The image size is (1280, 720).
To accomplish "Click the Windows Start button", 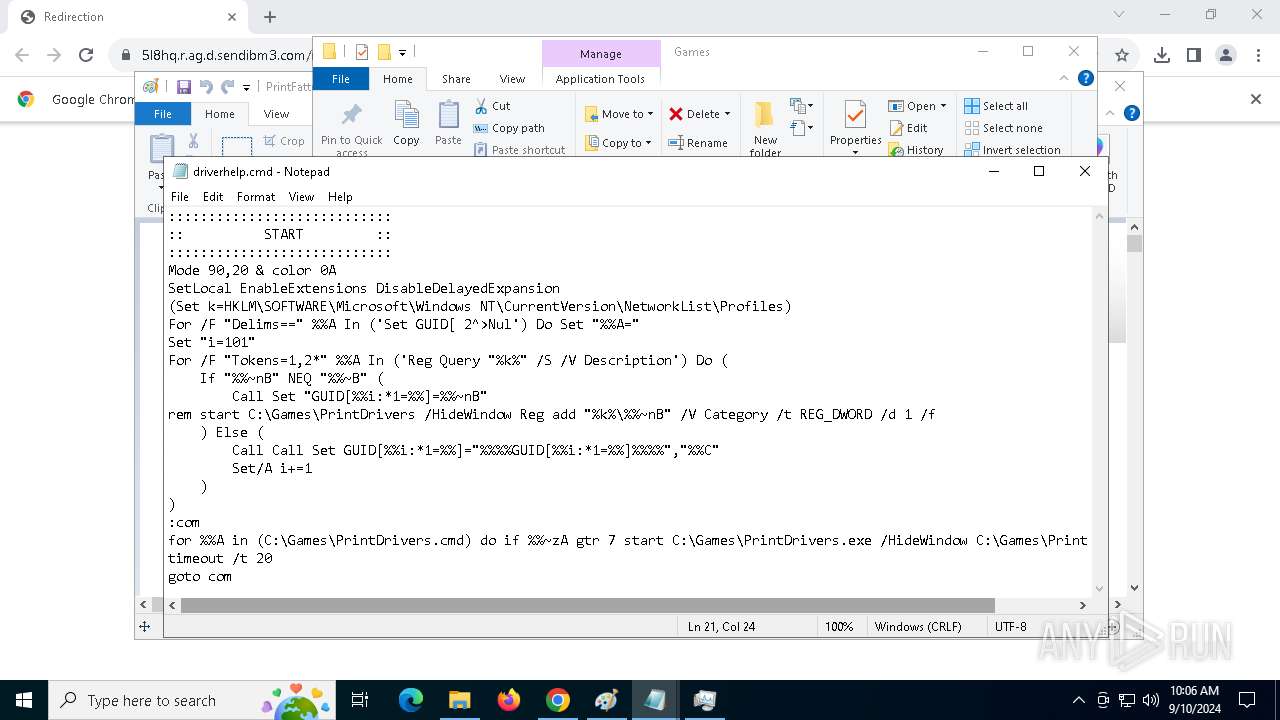I will [24, 700].
